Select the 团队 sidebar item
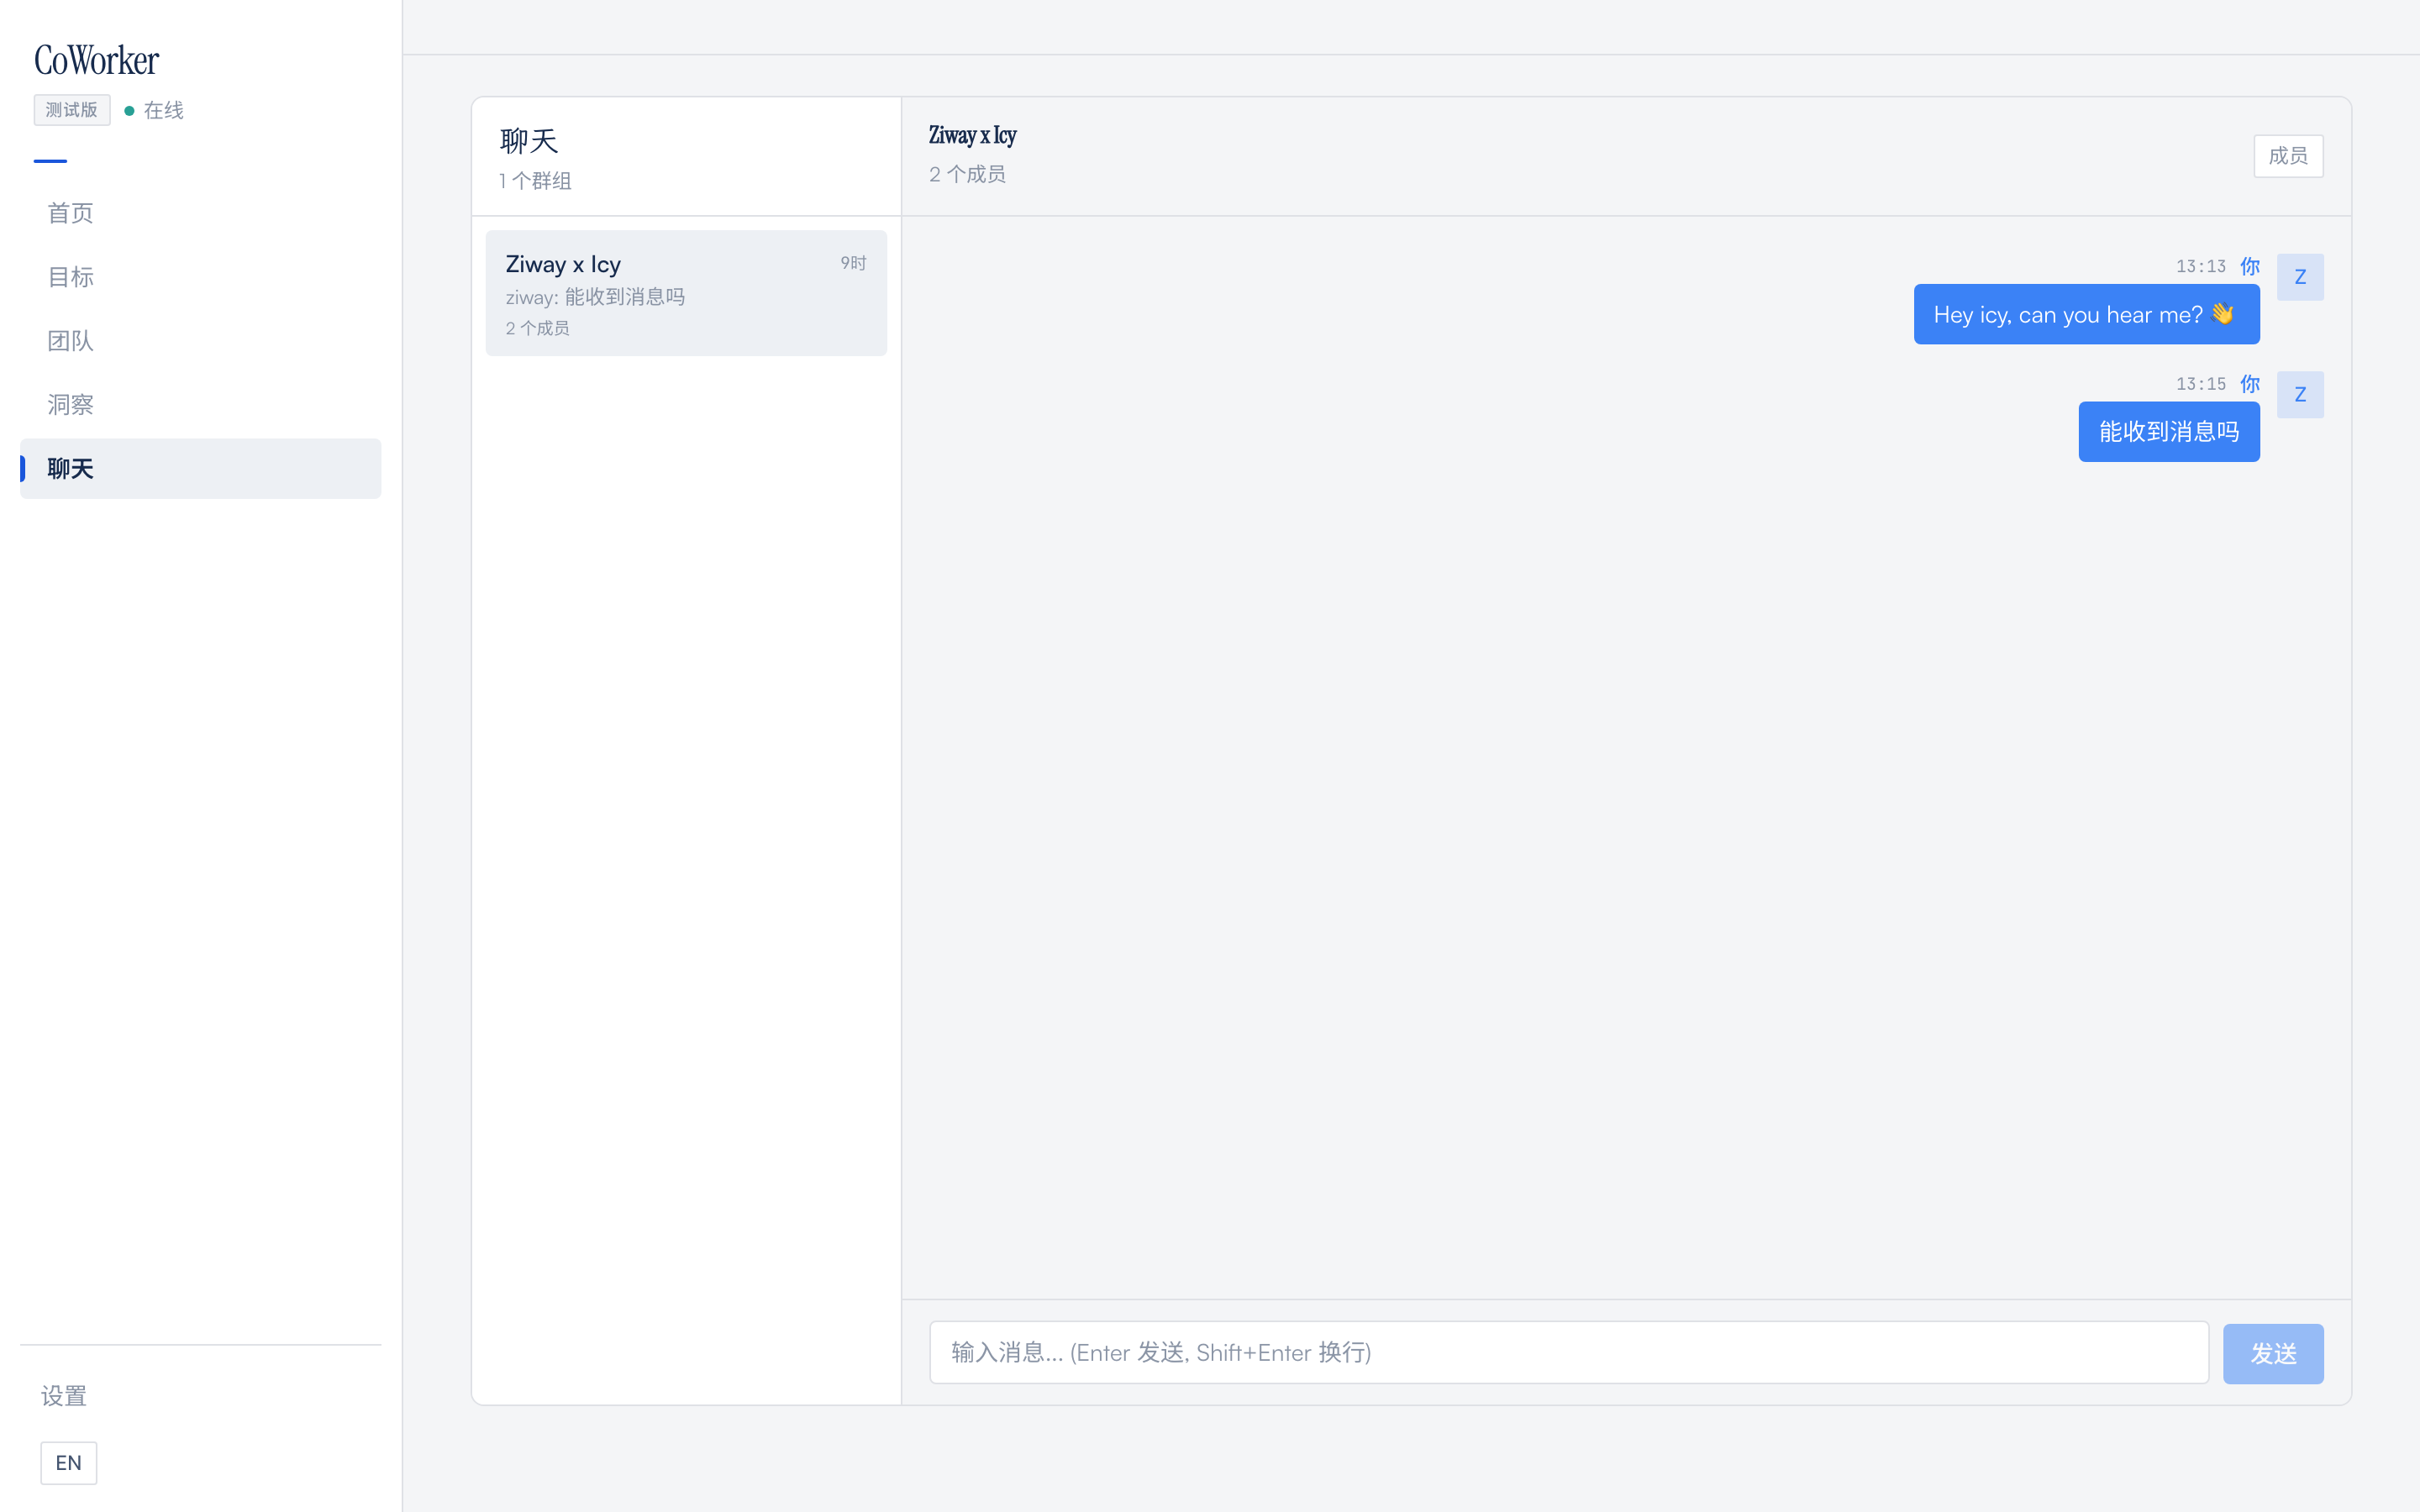 click(200, 341)
